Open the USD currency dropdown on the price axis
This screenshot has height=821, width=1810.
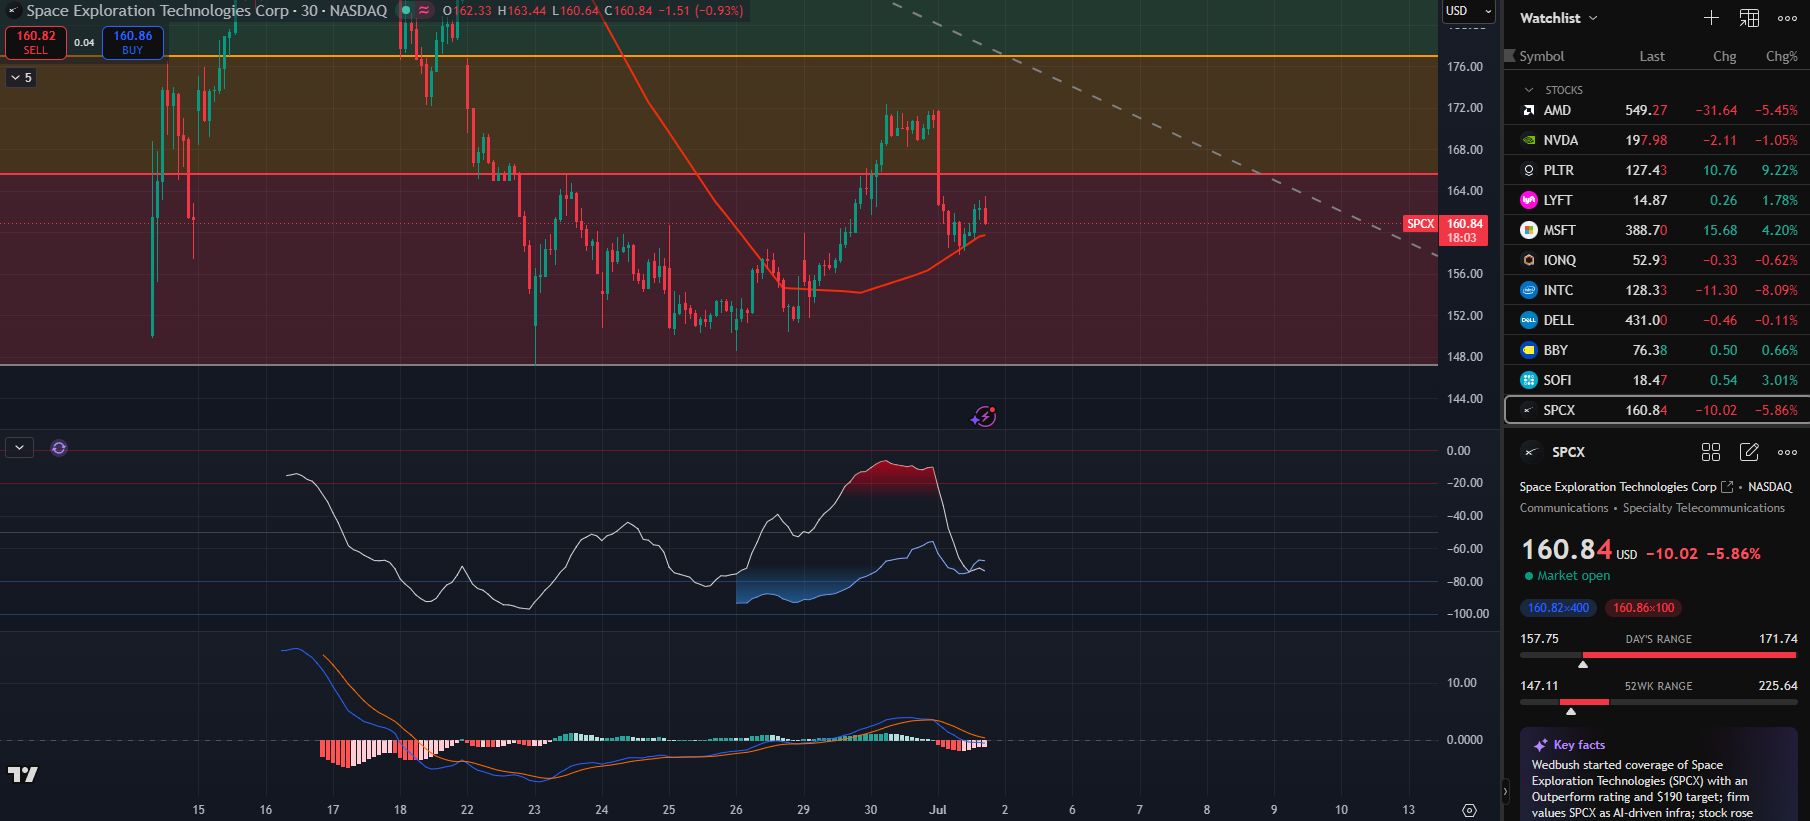pyautogui.click(x=1468, y=11)
